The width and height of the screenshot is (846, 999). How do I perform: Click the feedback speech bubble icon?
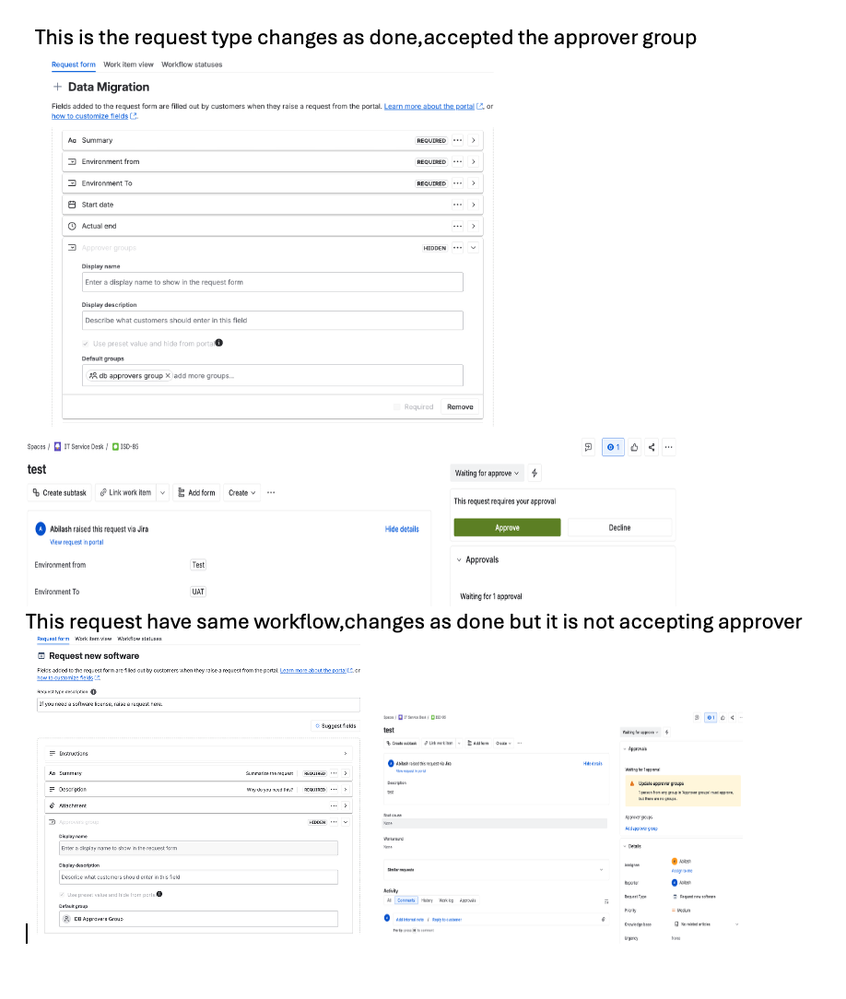click(589, 447)
